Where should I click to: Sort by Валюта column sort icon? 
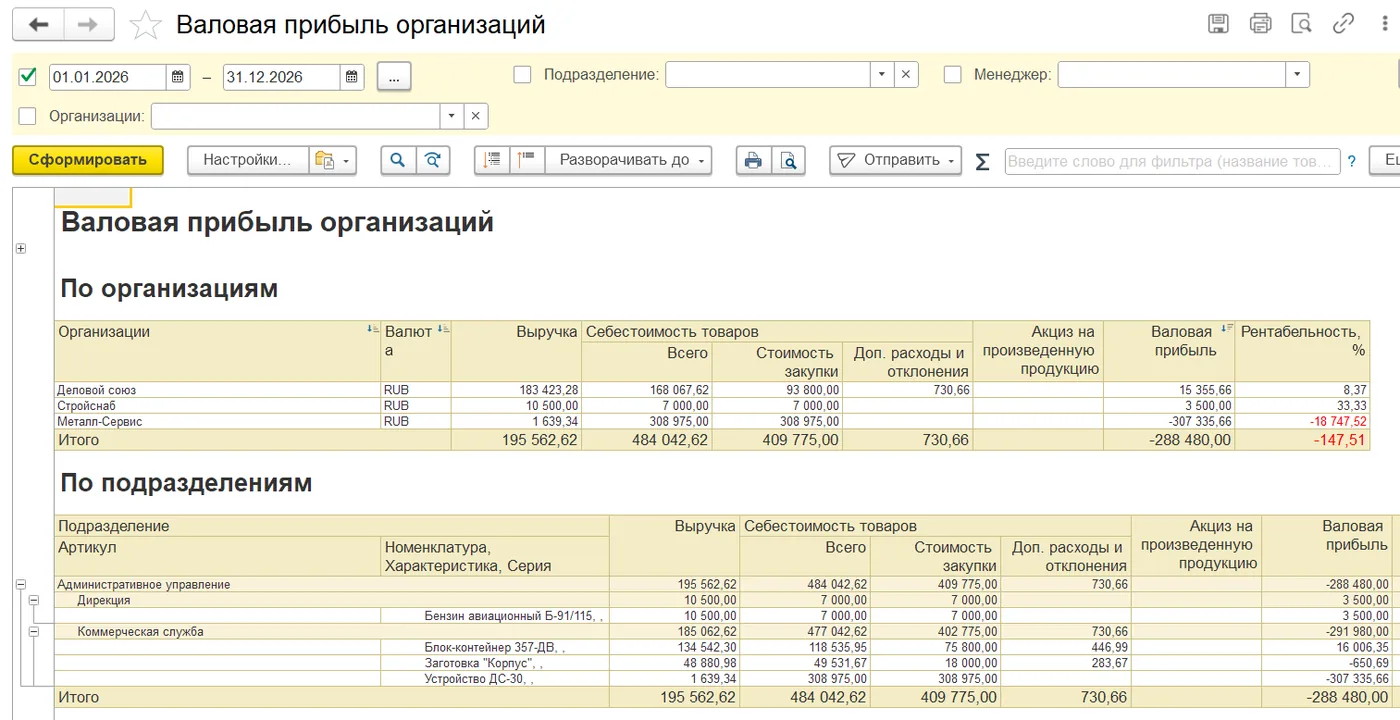tap(443, 329)
